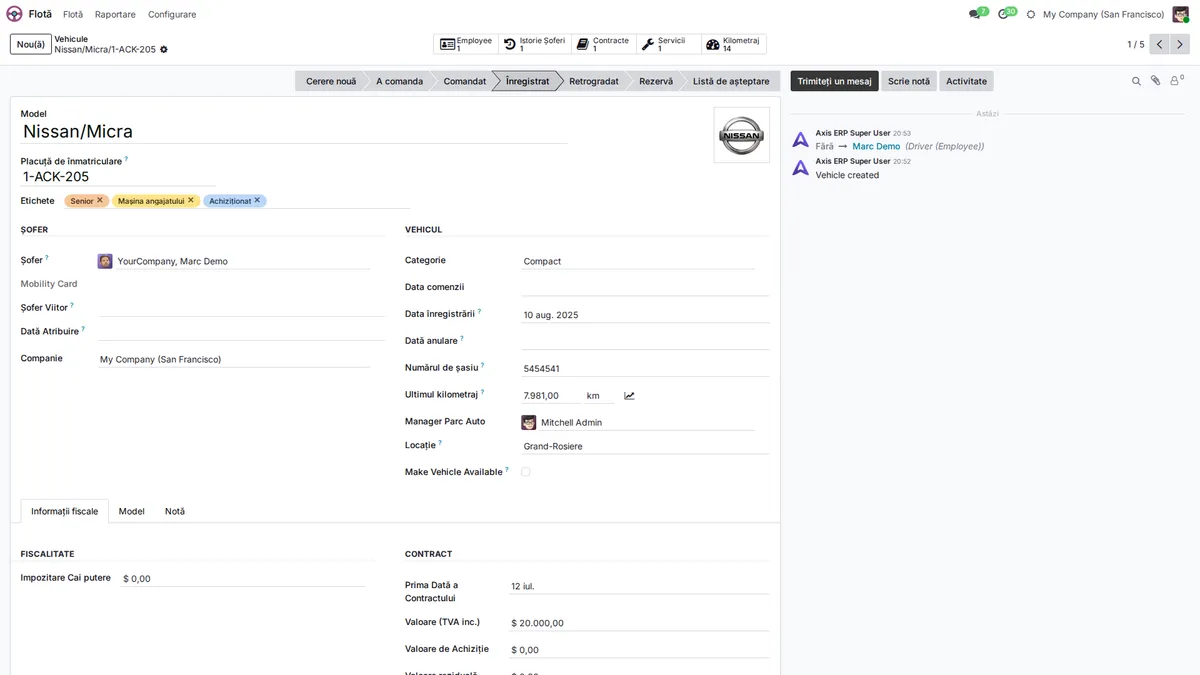The height and width of the screenshot is (675, 1200).
Task: Click the license plate field 1-ACK-205
Action: (118, 177)
